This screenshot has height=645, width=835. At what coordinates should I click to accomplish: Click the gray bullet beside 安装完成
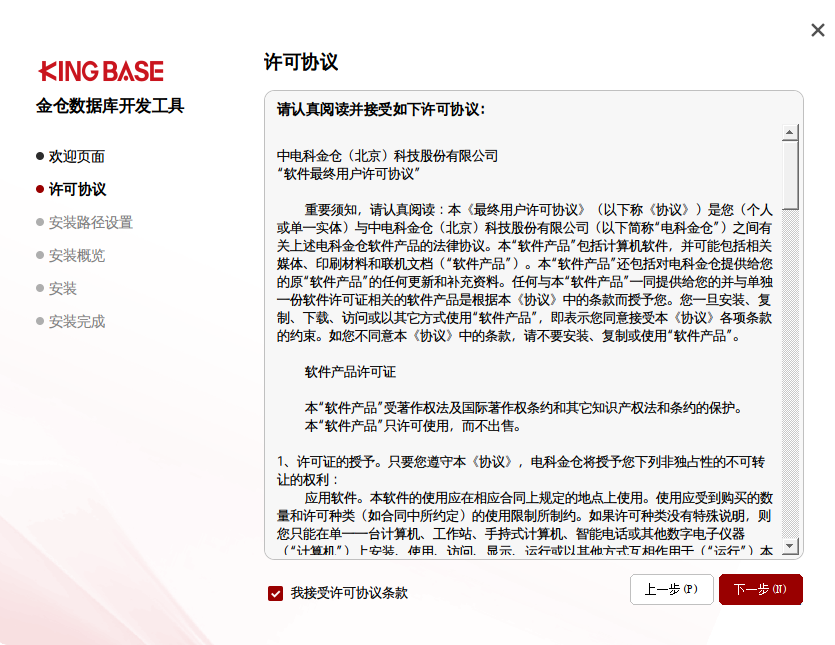tap(40, 321)
